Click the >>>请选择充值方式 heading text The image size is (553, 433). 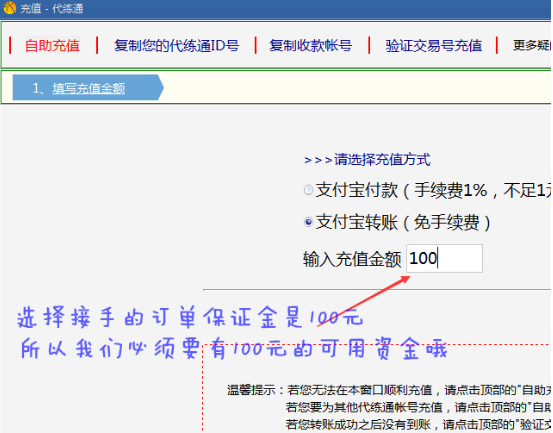367,160
